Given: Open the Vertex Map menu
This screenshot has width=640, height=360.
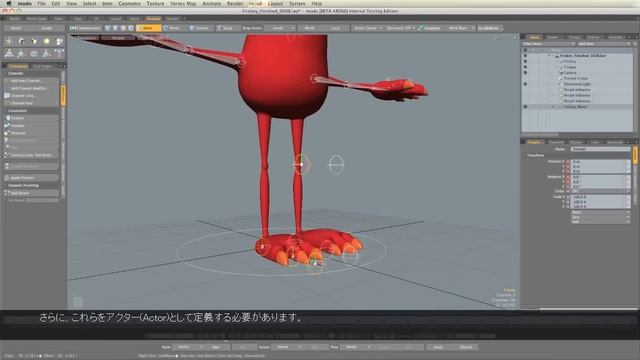Looking at the screenshot, I should click(x=183, y=3).
